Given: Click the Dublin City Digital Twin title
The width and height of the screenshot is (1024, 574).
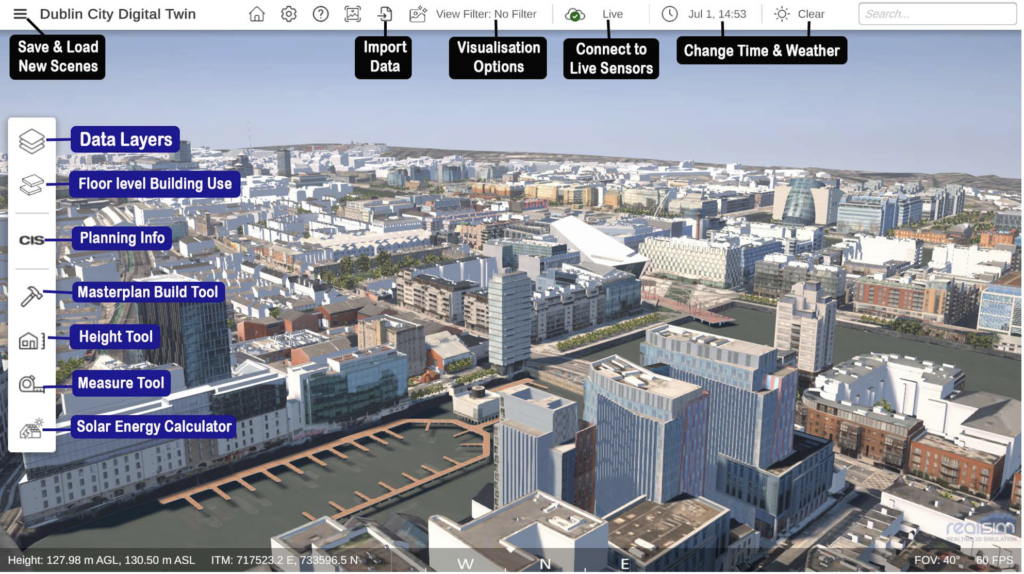Looking at the screenshot, I should tap(118, 14).
